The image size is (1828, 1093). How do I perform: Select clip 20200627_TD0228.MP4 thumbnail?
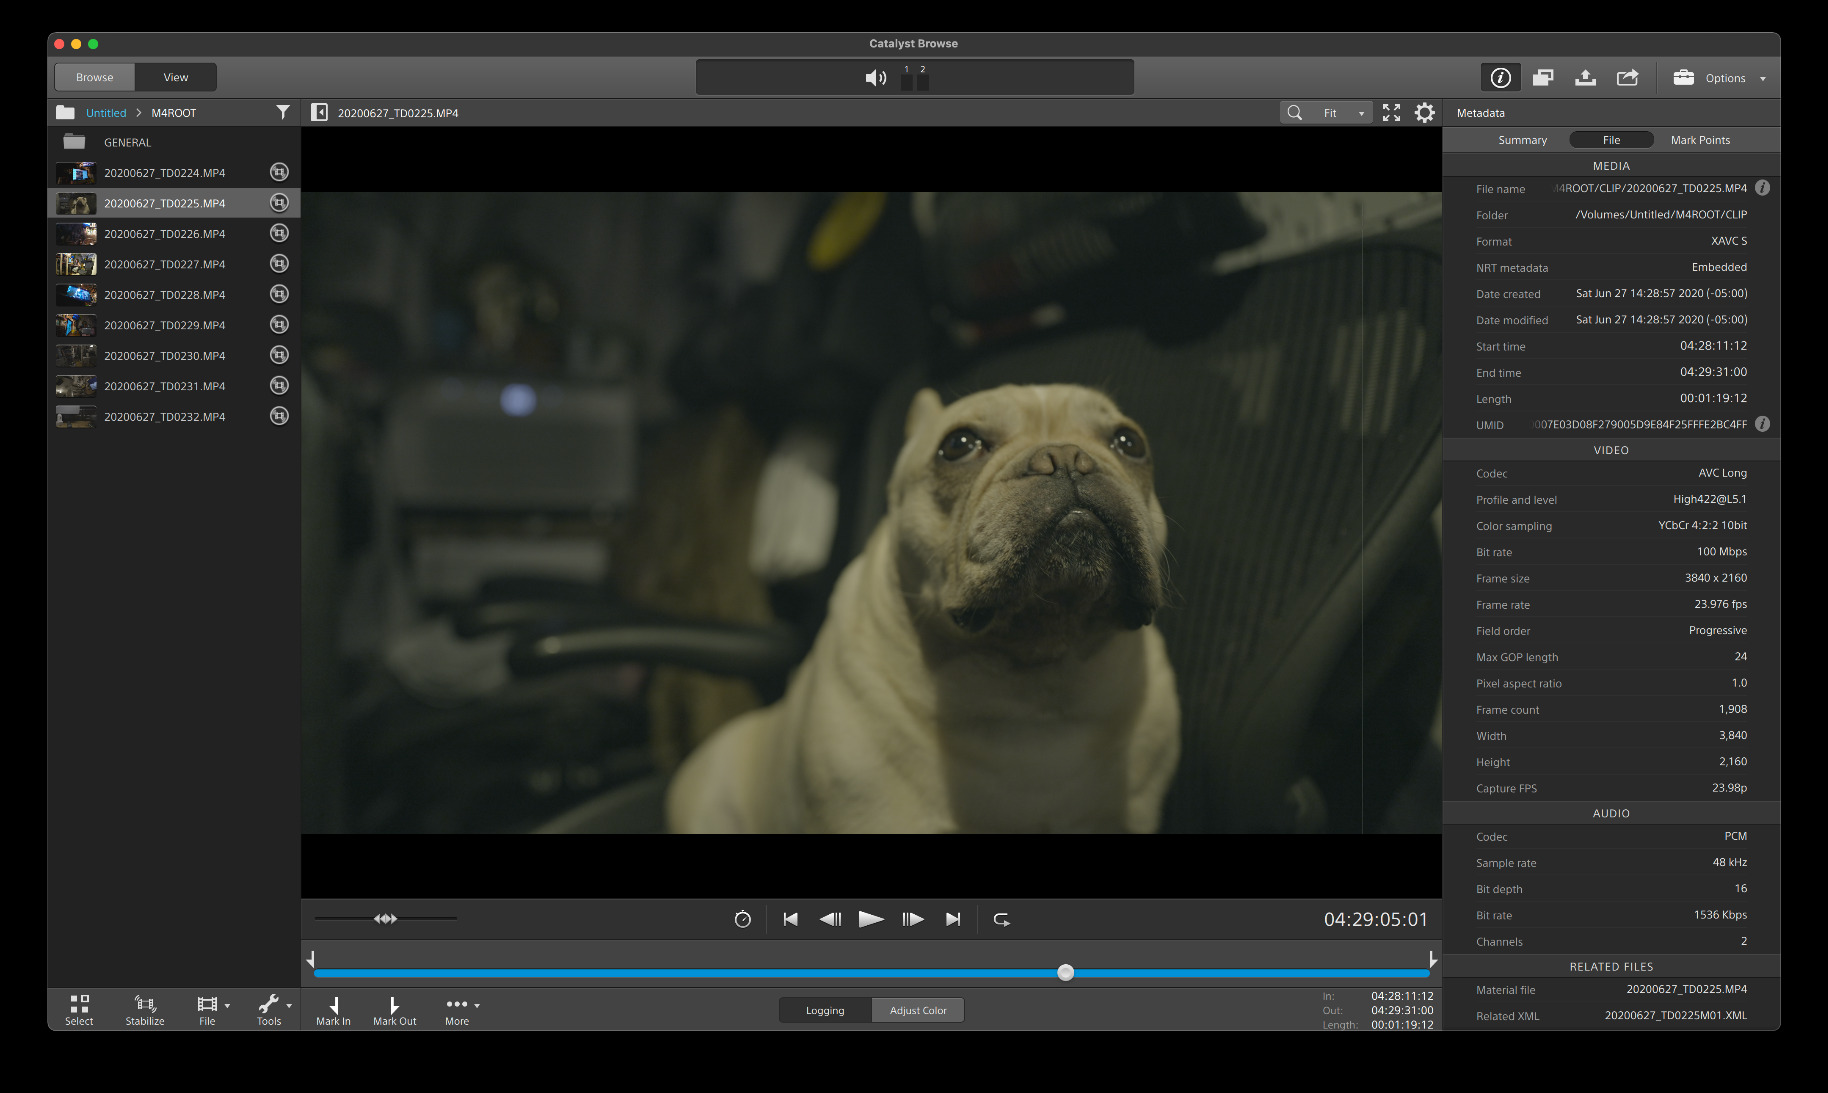pyautogui.click(x=76, y=295)
